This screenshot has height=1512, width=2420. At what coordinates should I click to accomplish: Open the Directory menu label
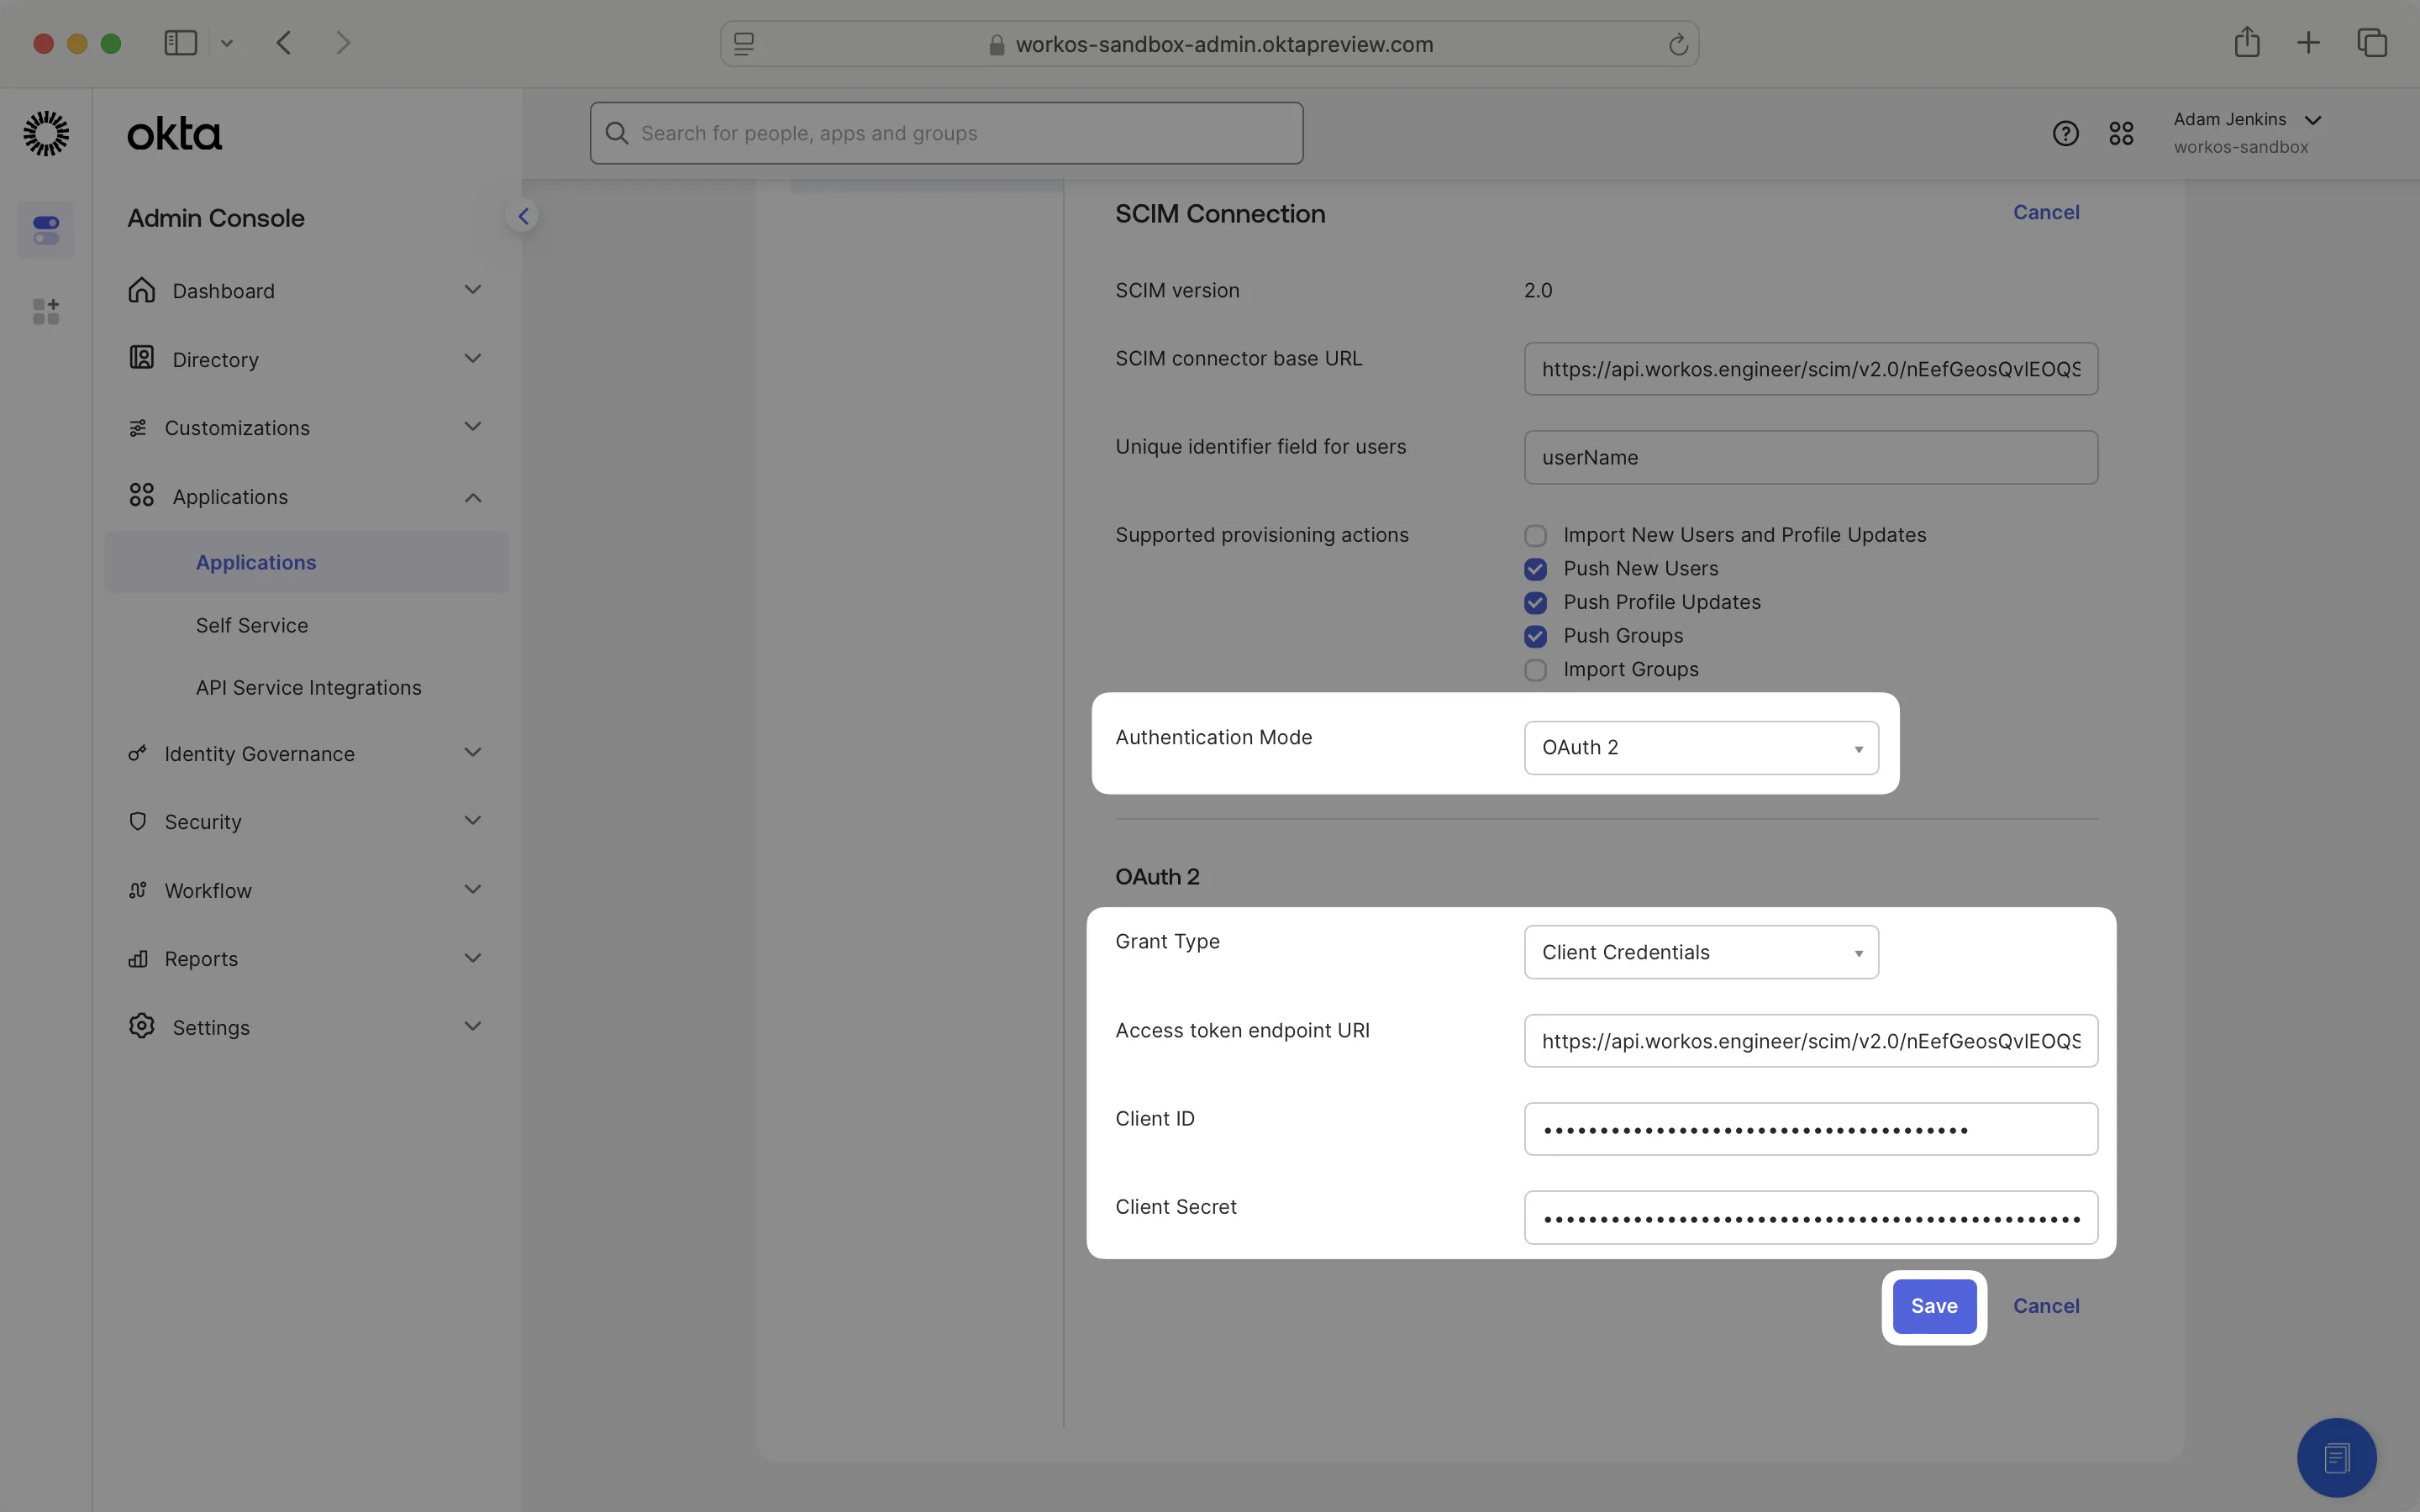click(215, 360)
